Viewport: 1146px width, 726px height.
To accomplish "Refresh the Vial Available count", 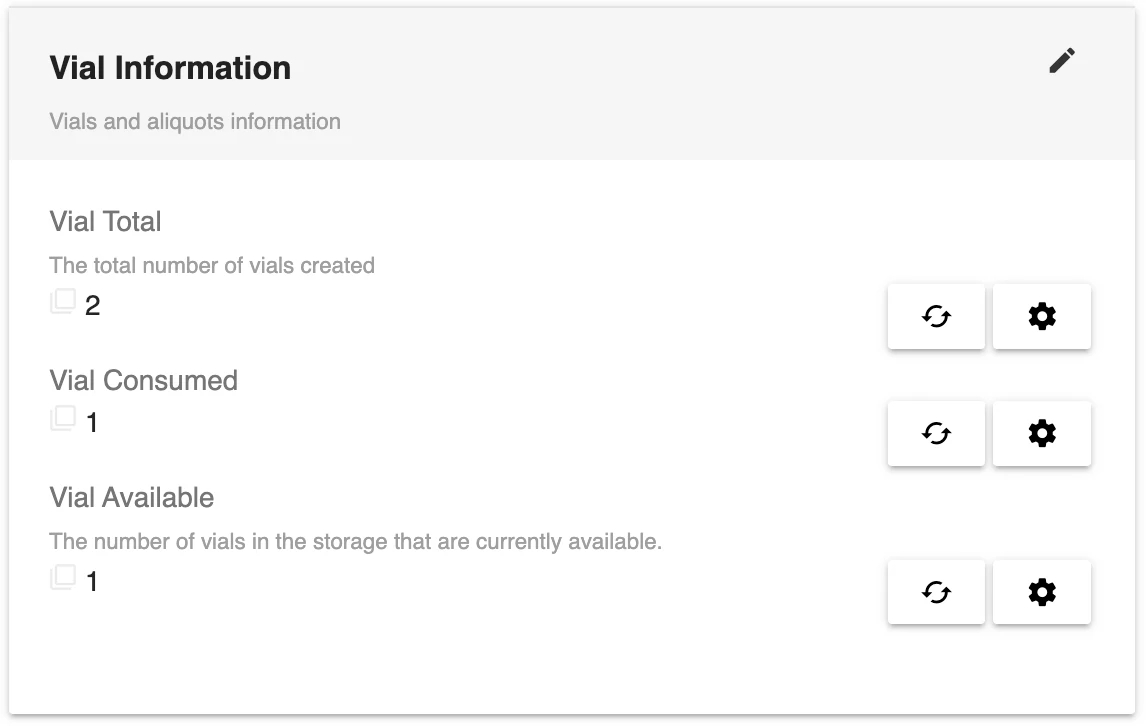I will coord(936,593).
